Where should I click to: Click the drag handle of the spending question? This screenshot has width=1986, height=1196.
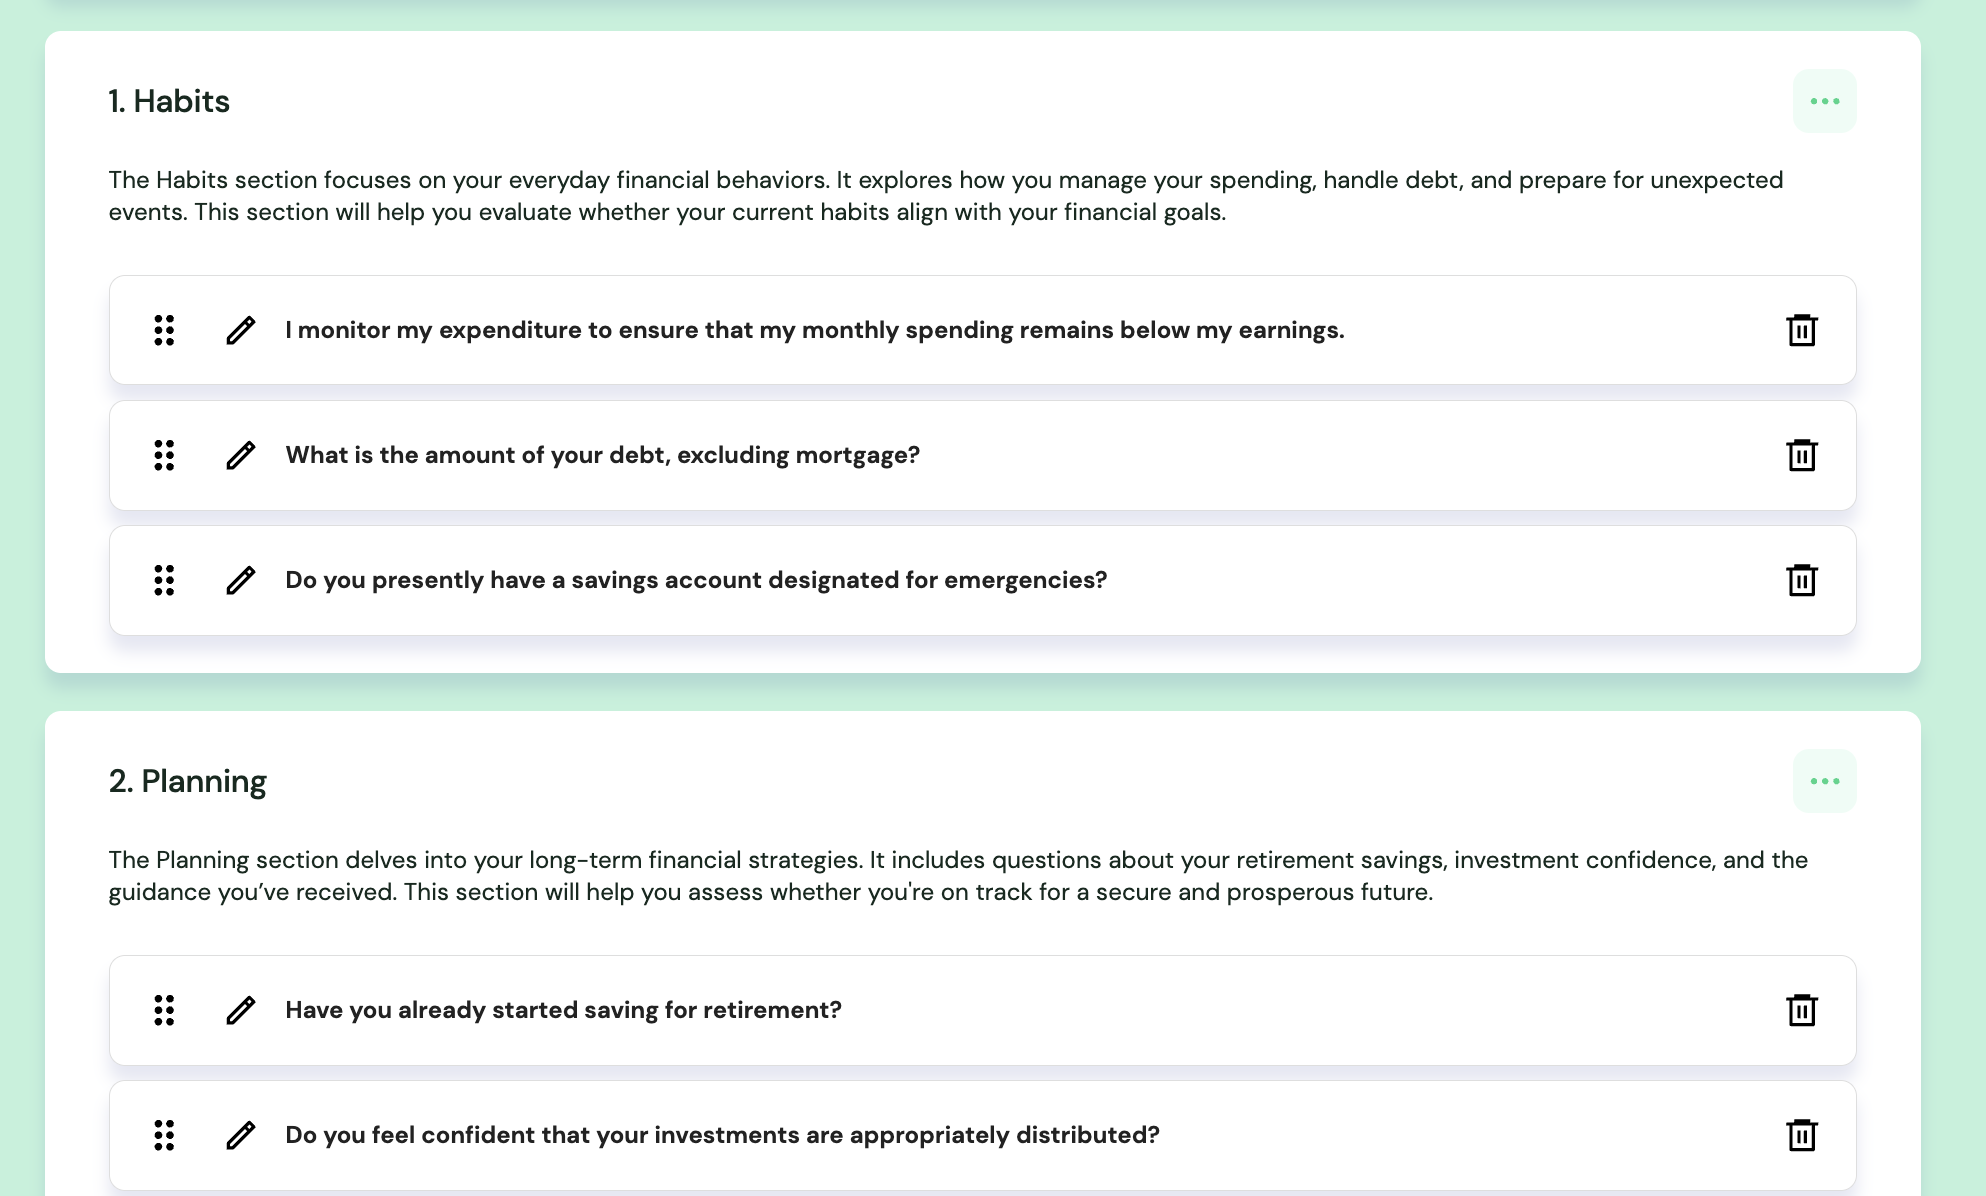click(x=165, y=330)
